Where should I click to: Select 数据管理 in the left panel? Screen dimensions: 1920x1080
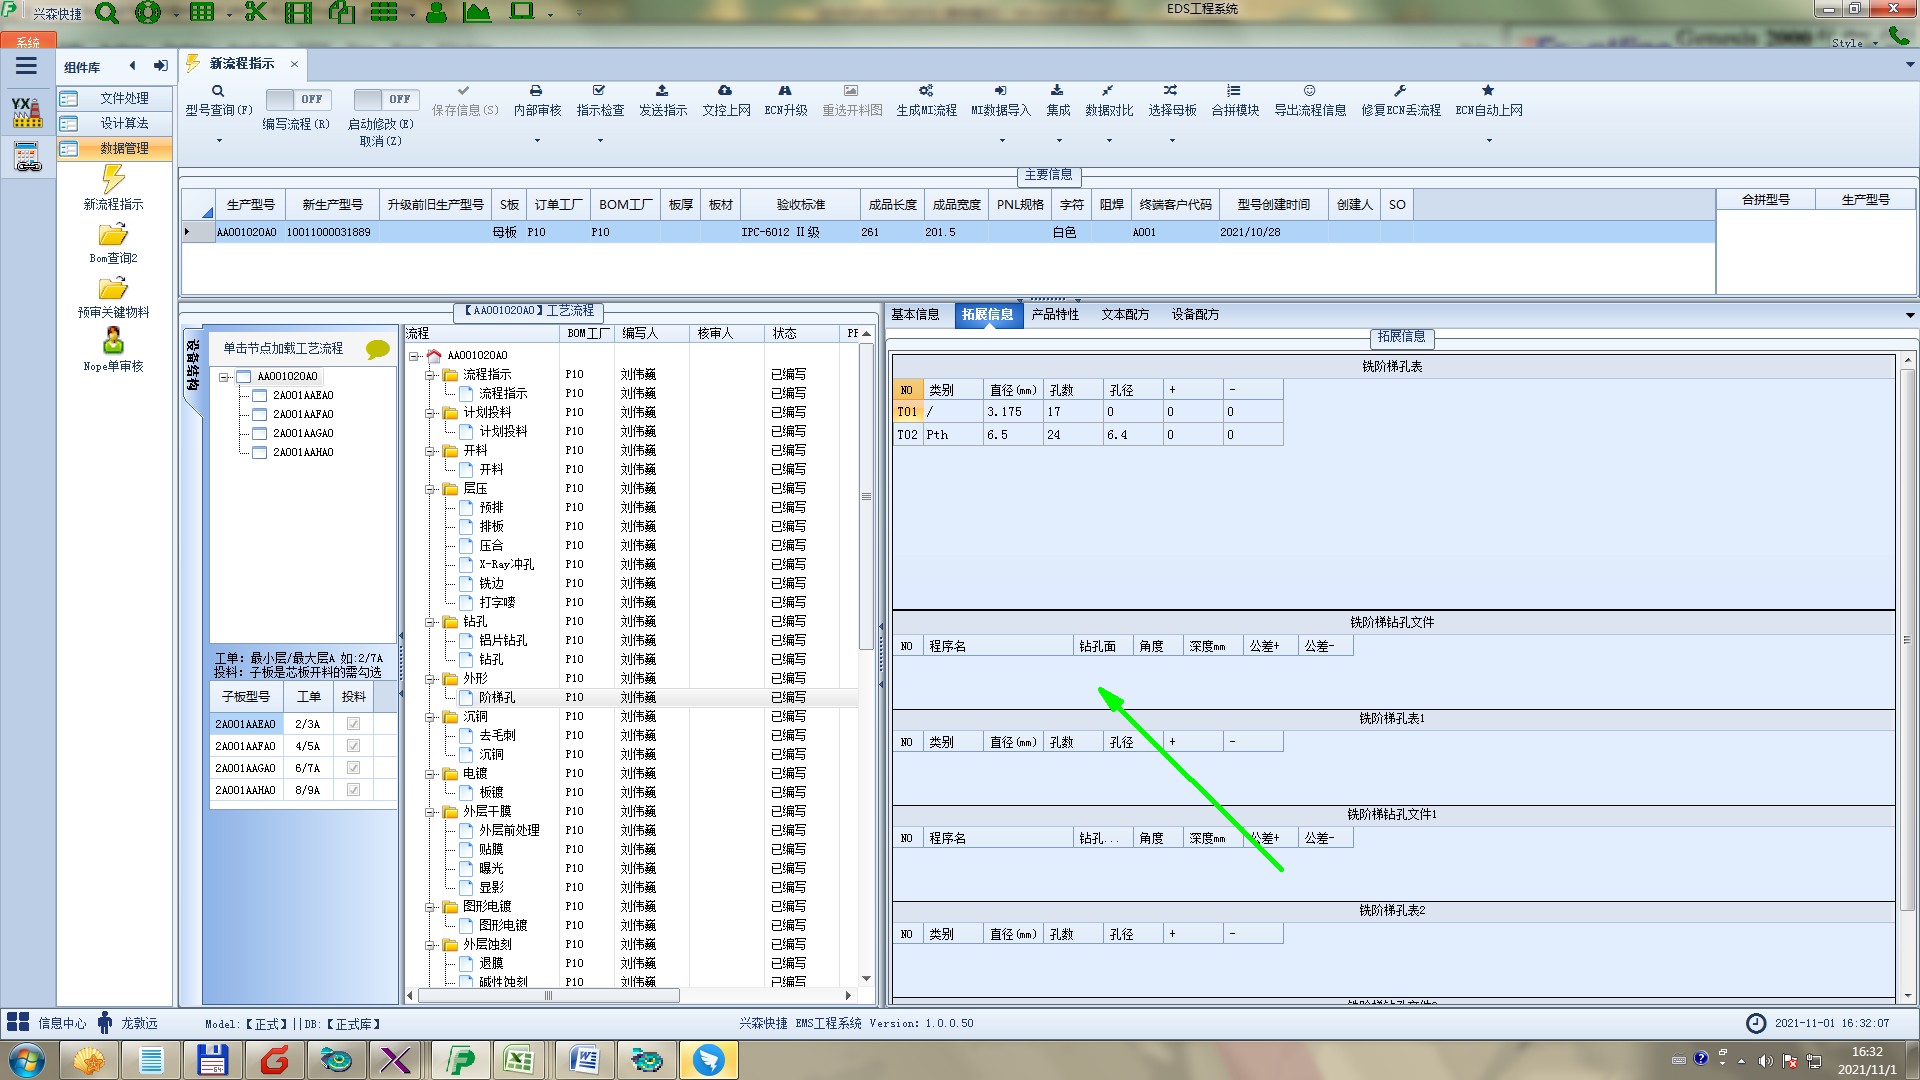(124, 148)
